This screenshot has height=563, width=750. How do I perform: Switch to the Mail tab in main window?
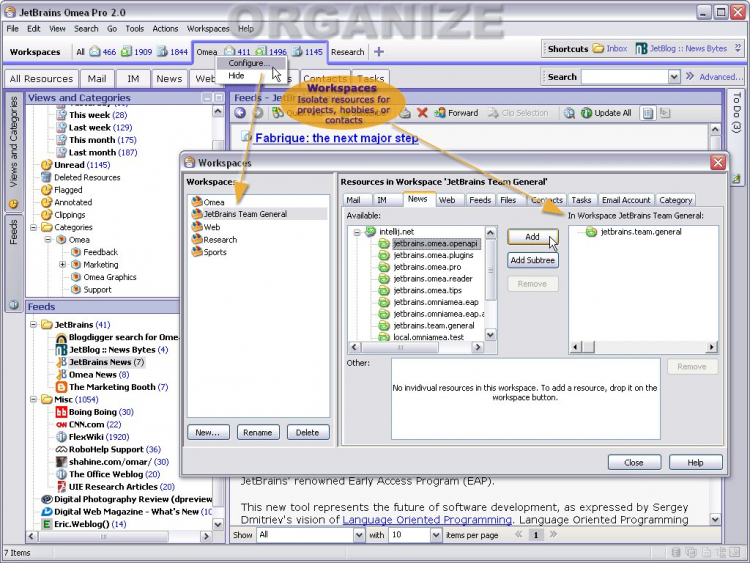(97, 78)
